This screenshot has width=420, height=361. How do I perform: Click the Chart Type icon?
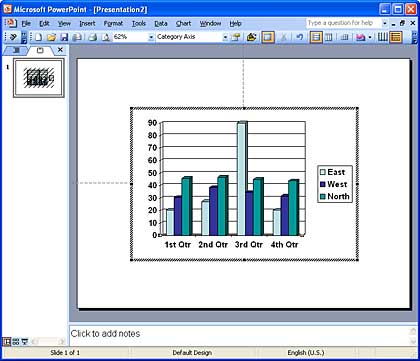click(361, 37)
